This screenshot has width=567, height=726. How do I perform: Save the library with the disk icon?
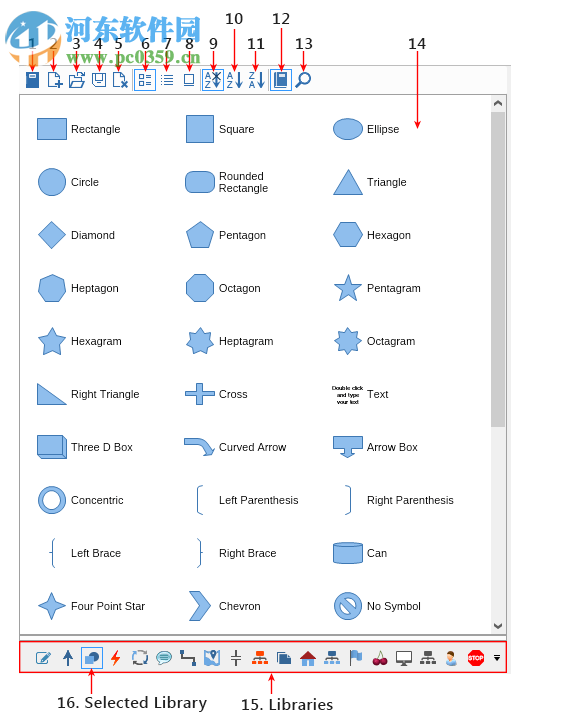[x=99, y=80]
